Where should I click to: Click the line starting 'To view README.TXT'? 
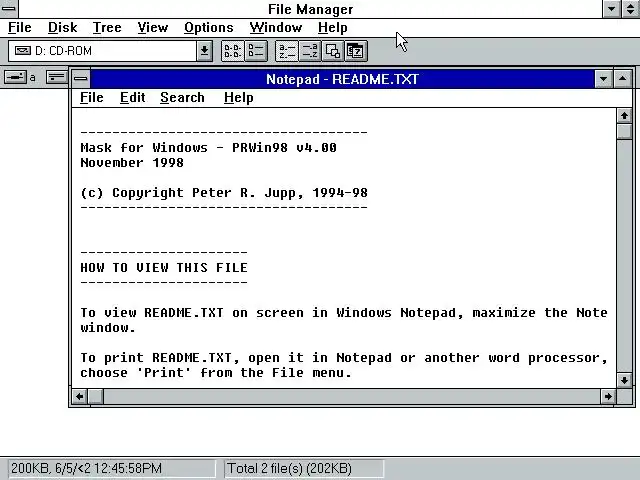[344, 313]
